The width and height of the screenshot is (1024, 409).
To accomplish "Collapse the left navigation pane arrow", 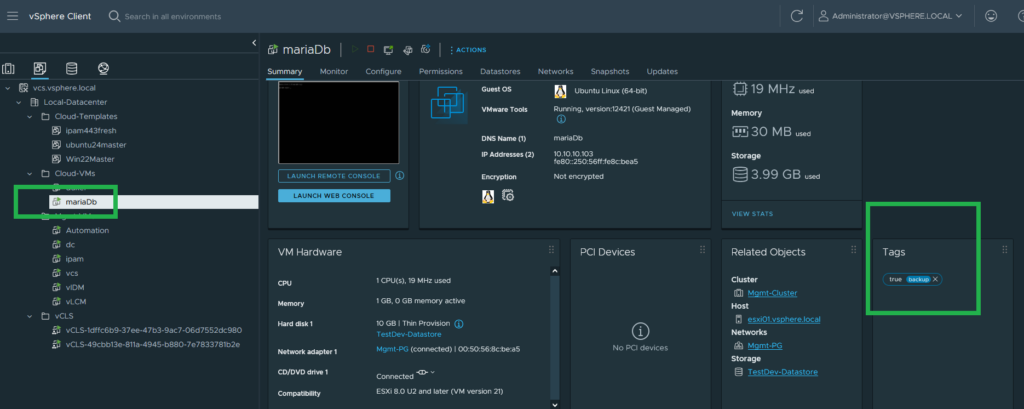I will click(254, 43).
